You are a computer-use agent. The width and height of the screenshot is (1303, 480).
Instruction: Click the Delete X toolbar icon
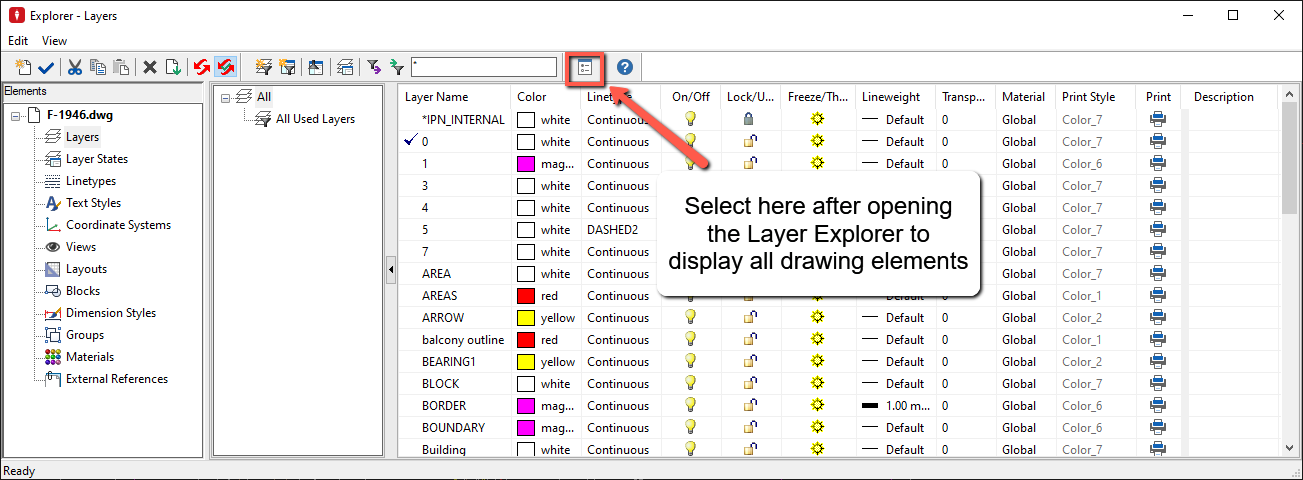tap(149, 67)
